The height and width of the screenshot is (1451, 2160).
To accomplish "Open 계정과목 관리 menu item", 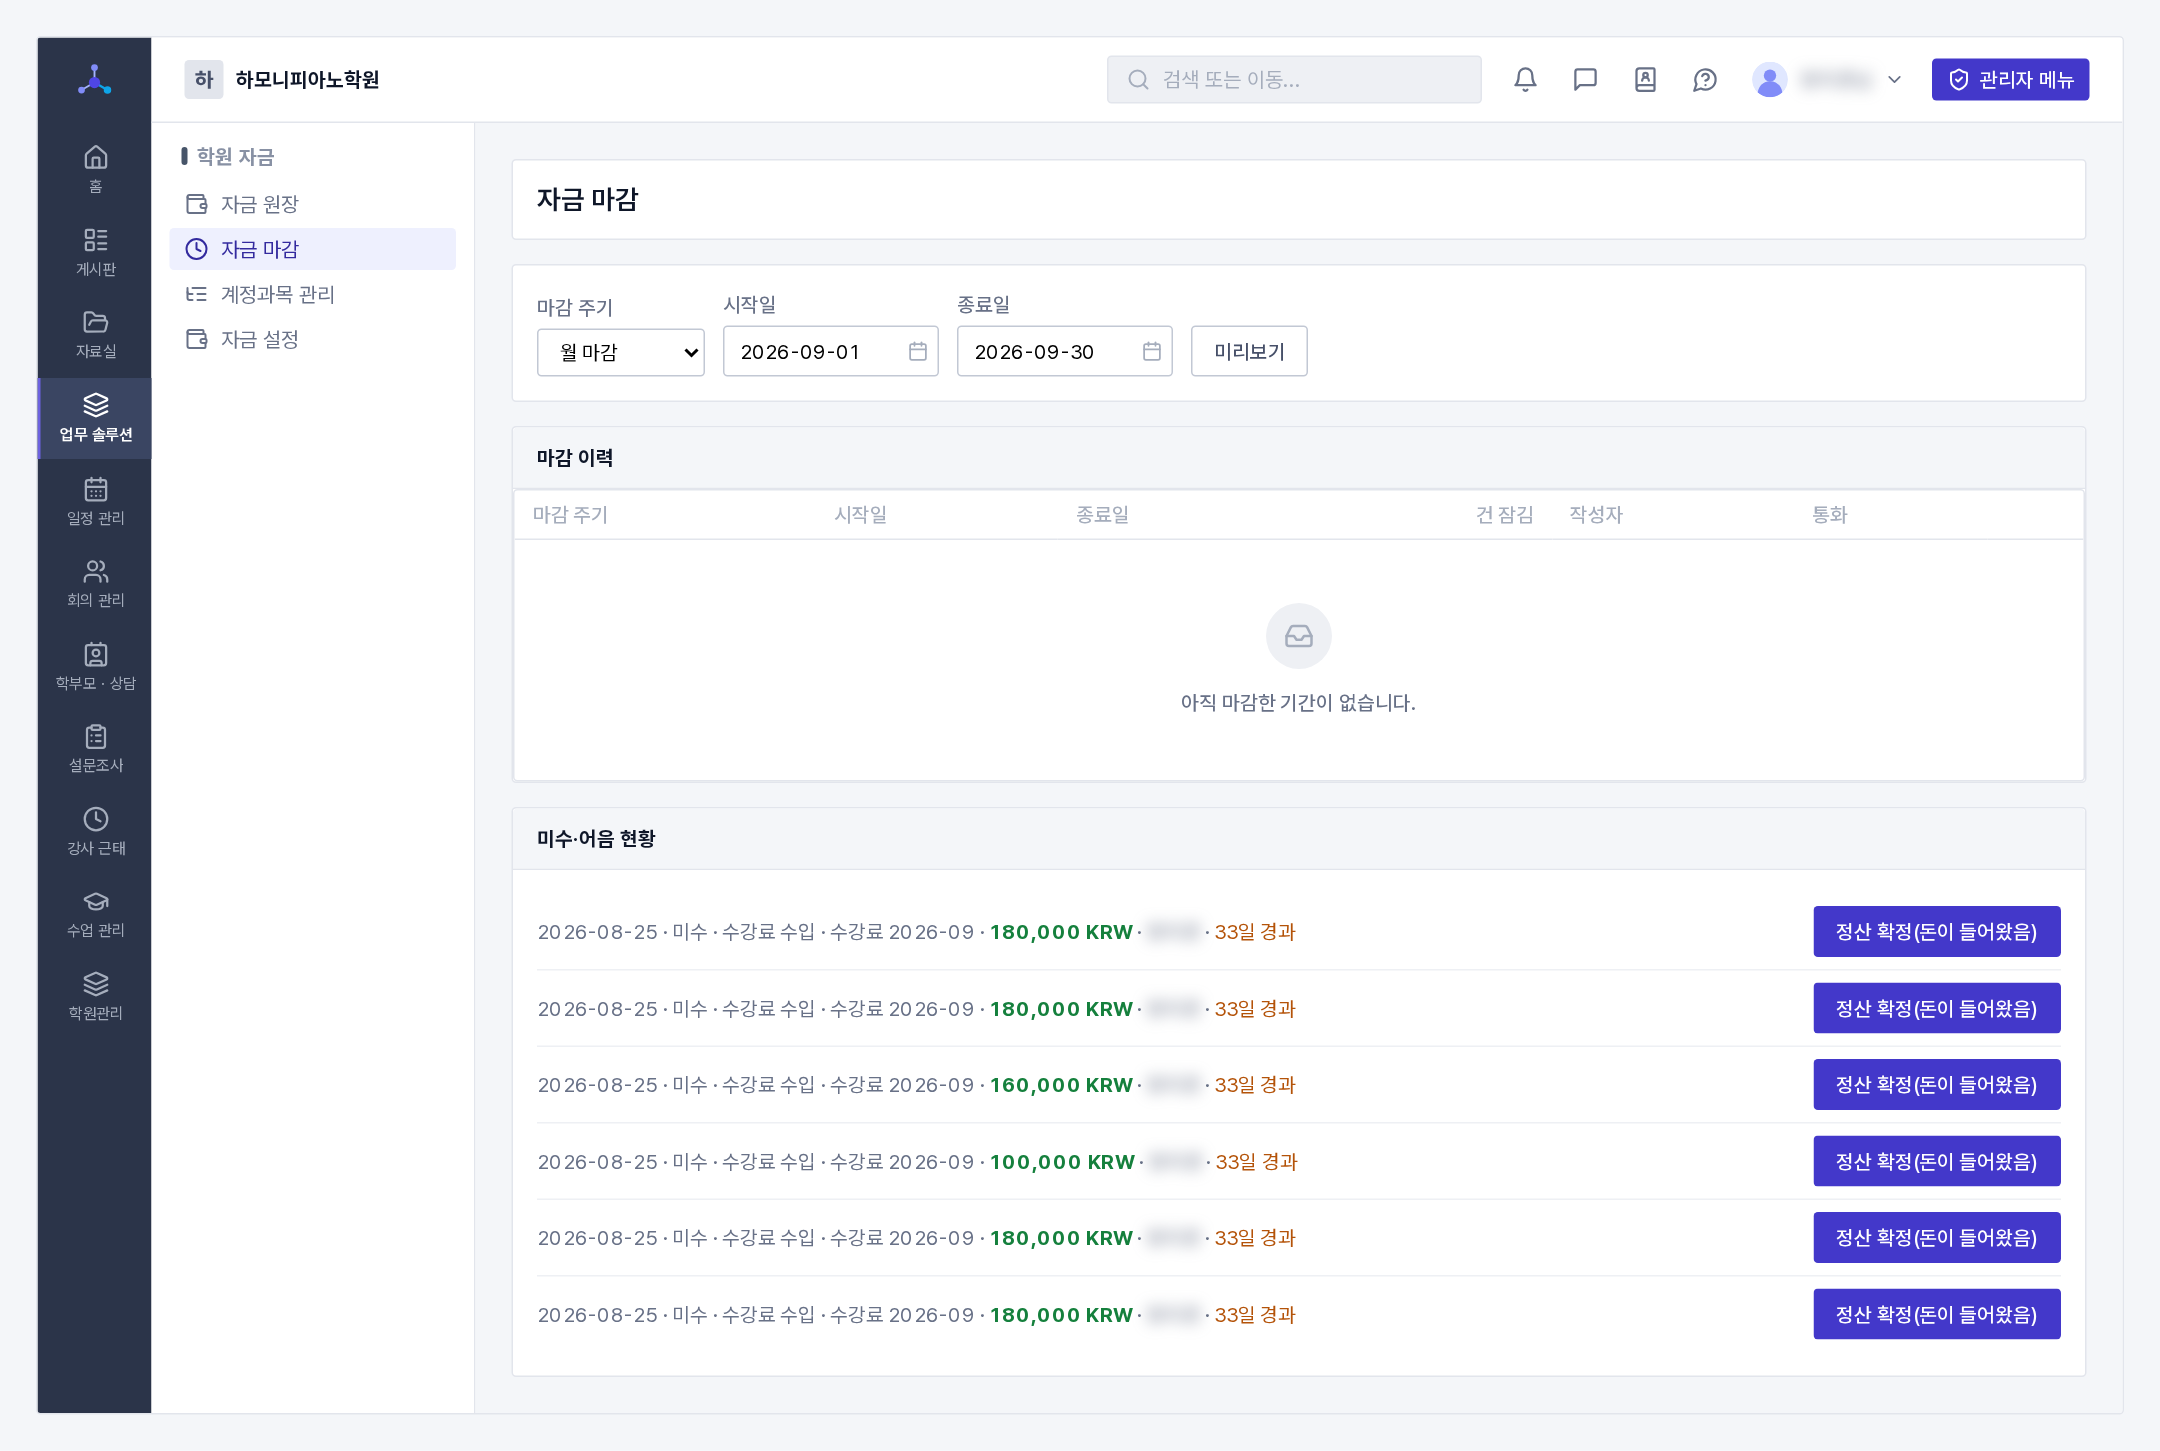I will [312, 294].
